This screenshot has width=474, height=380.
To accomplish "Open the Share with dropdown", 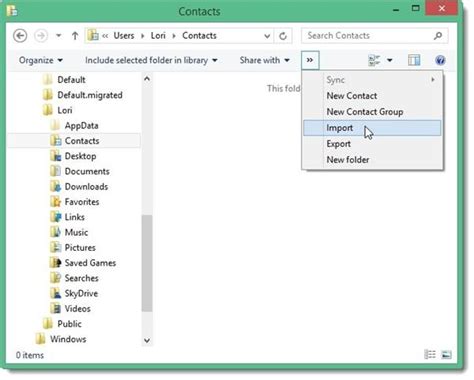I will (264, 60).
